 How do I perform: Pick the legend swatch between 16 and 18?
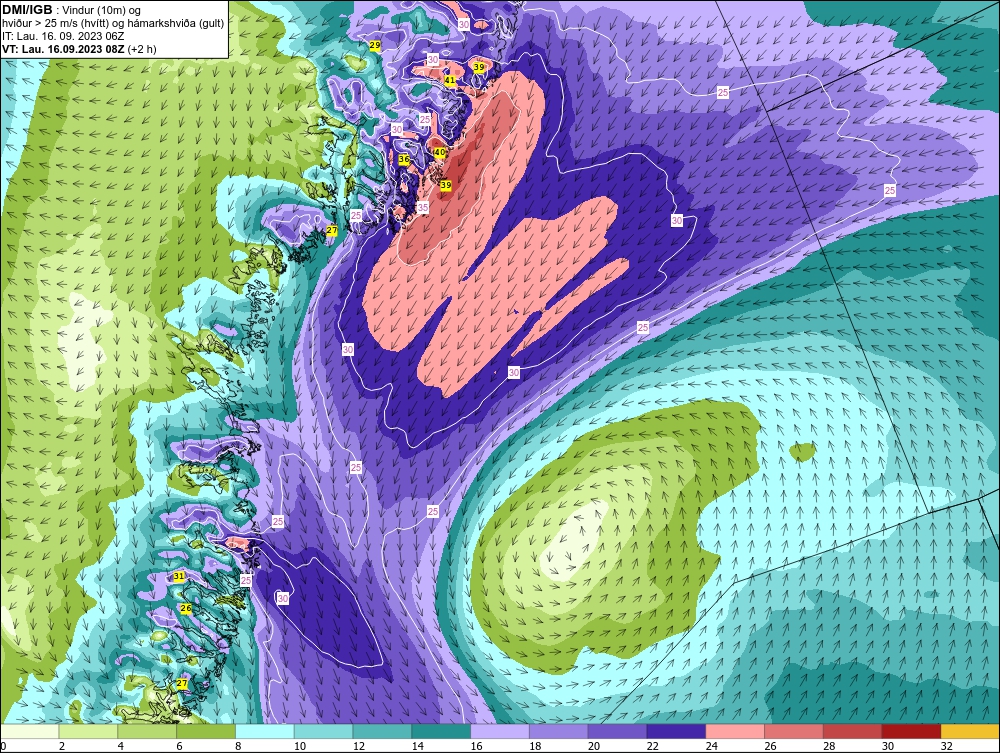[500, 731]
